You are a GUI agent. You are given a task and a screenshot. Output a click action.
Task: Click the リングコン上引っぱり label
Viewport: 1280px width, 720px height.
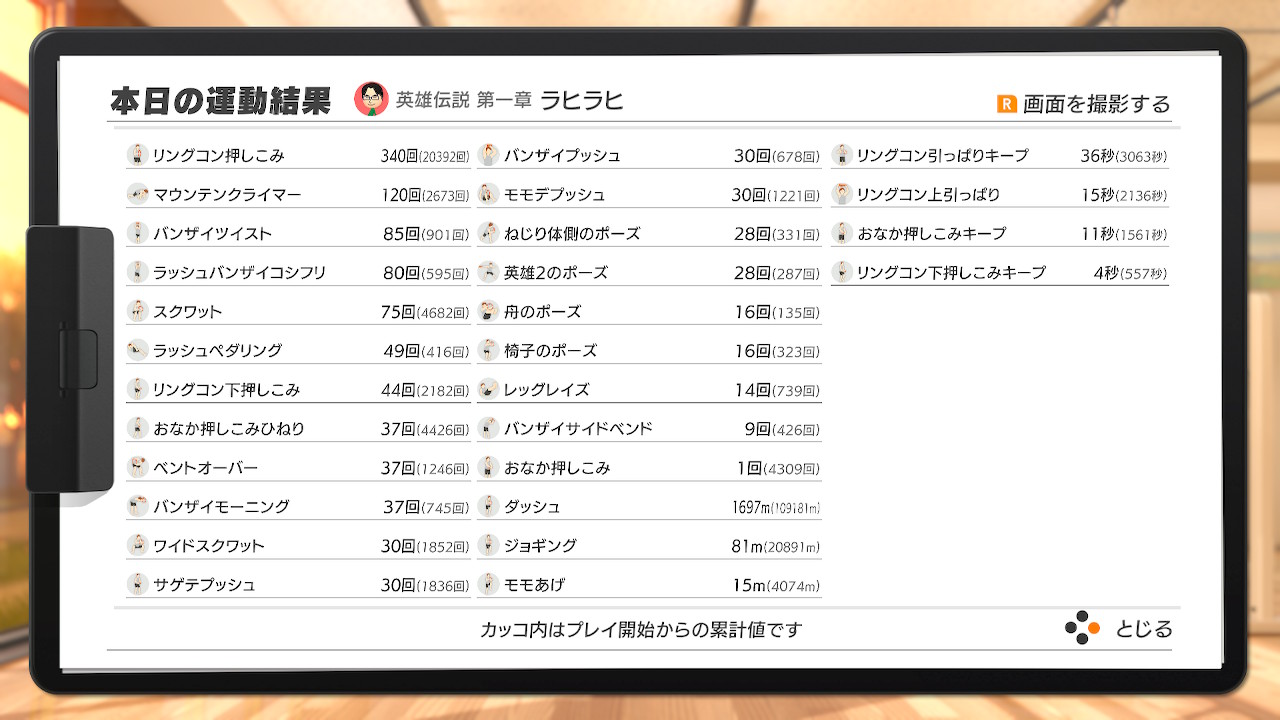tap(929, 195)
